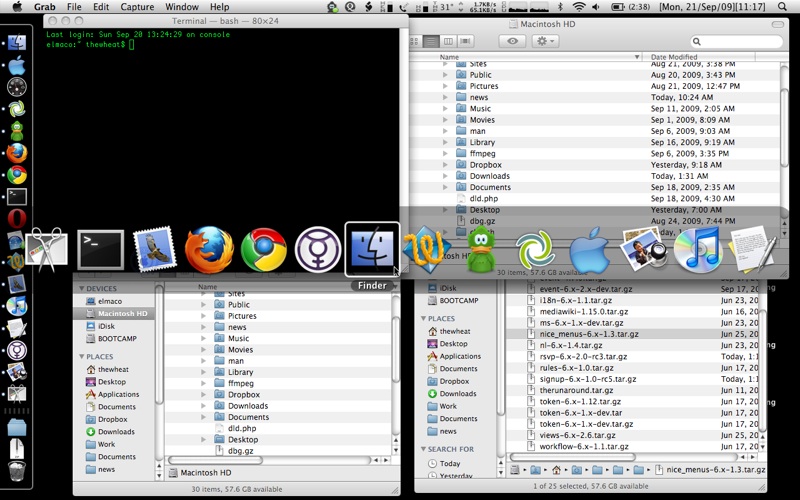Viewport: 800px width, 500px height.
Task: Click BOOTCAMP in bottom-right window sidebar
Action: pyautogui.click(x=458, y=300)
